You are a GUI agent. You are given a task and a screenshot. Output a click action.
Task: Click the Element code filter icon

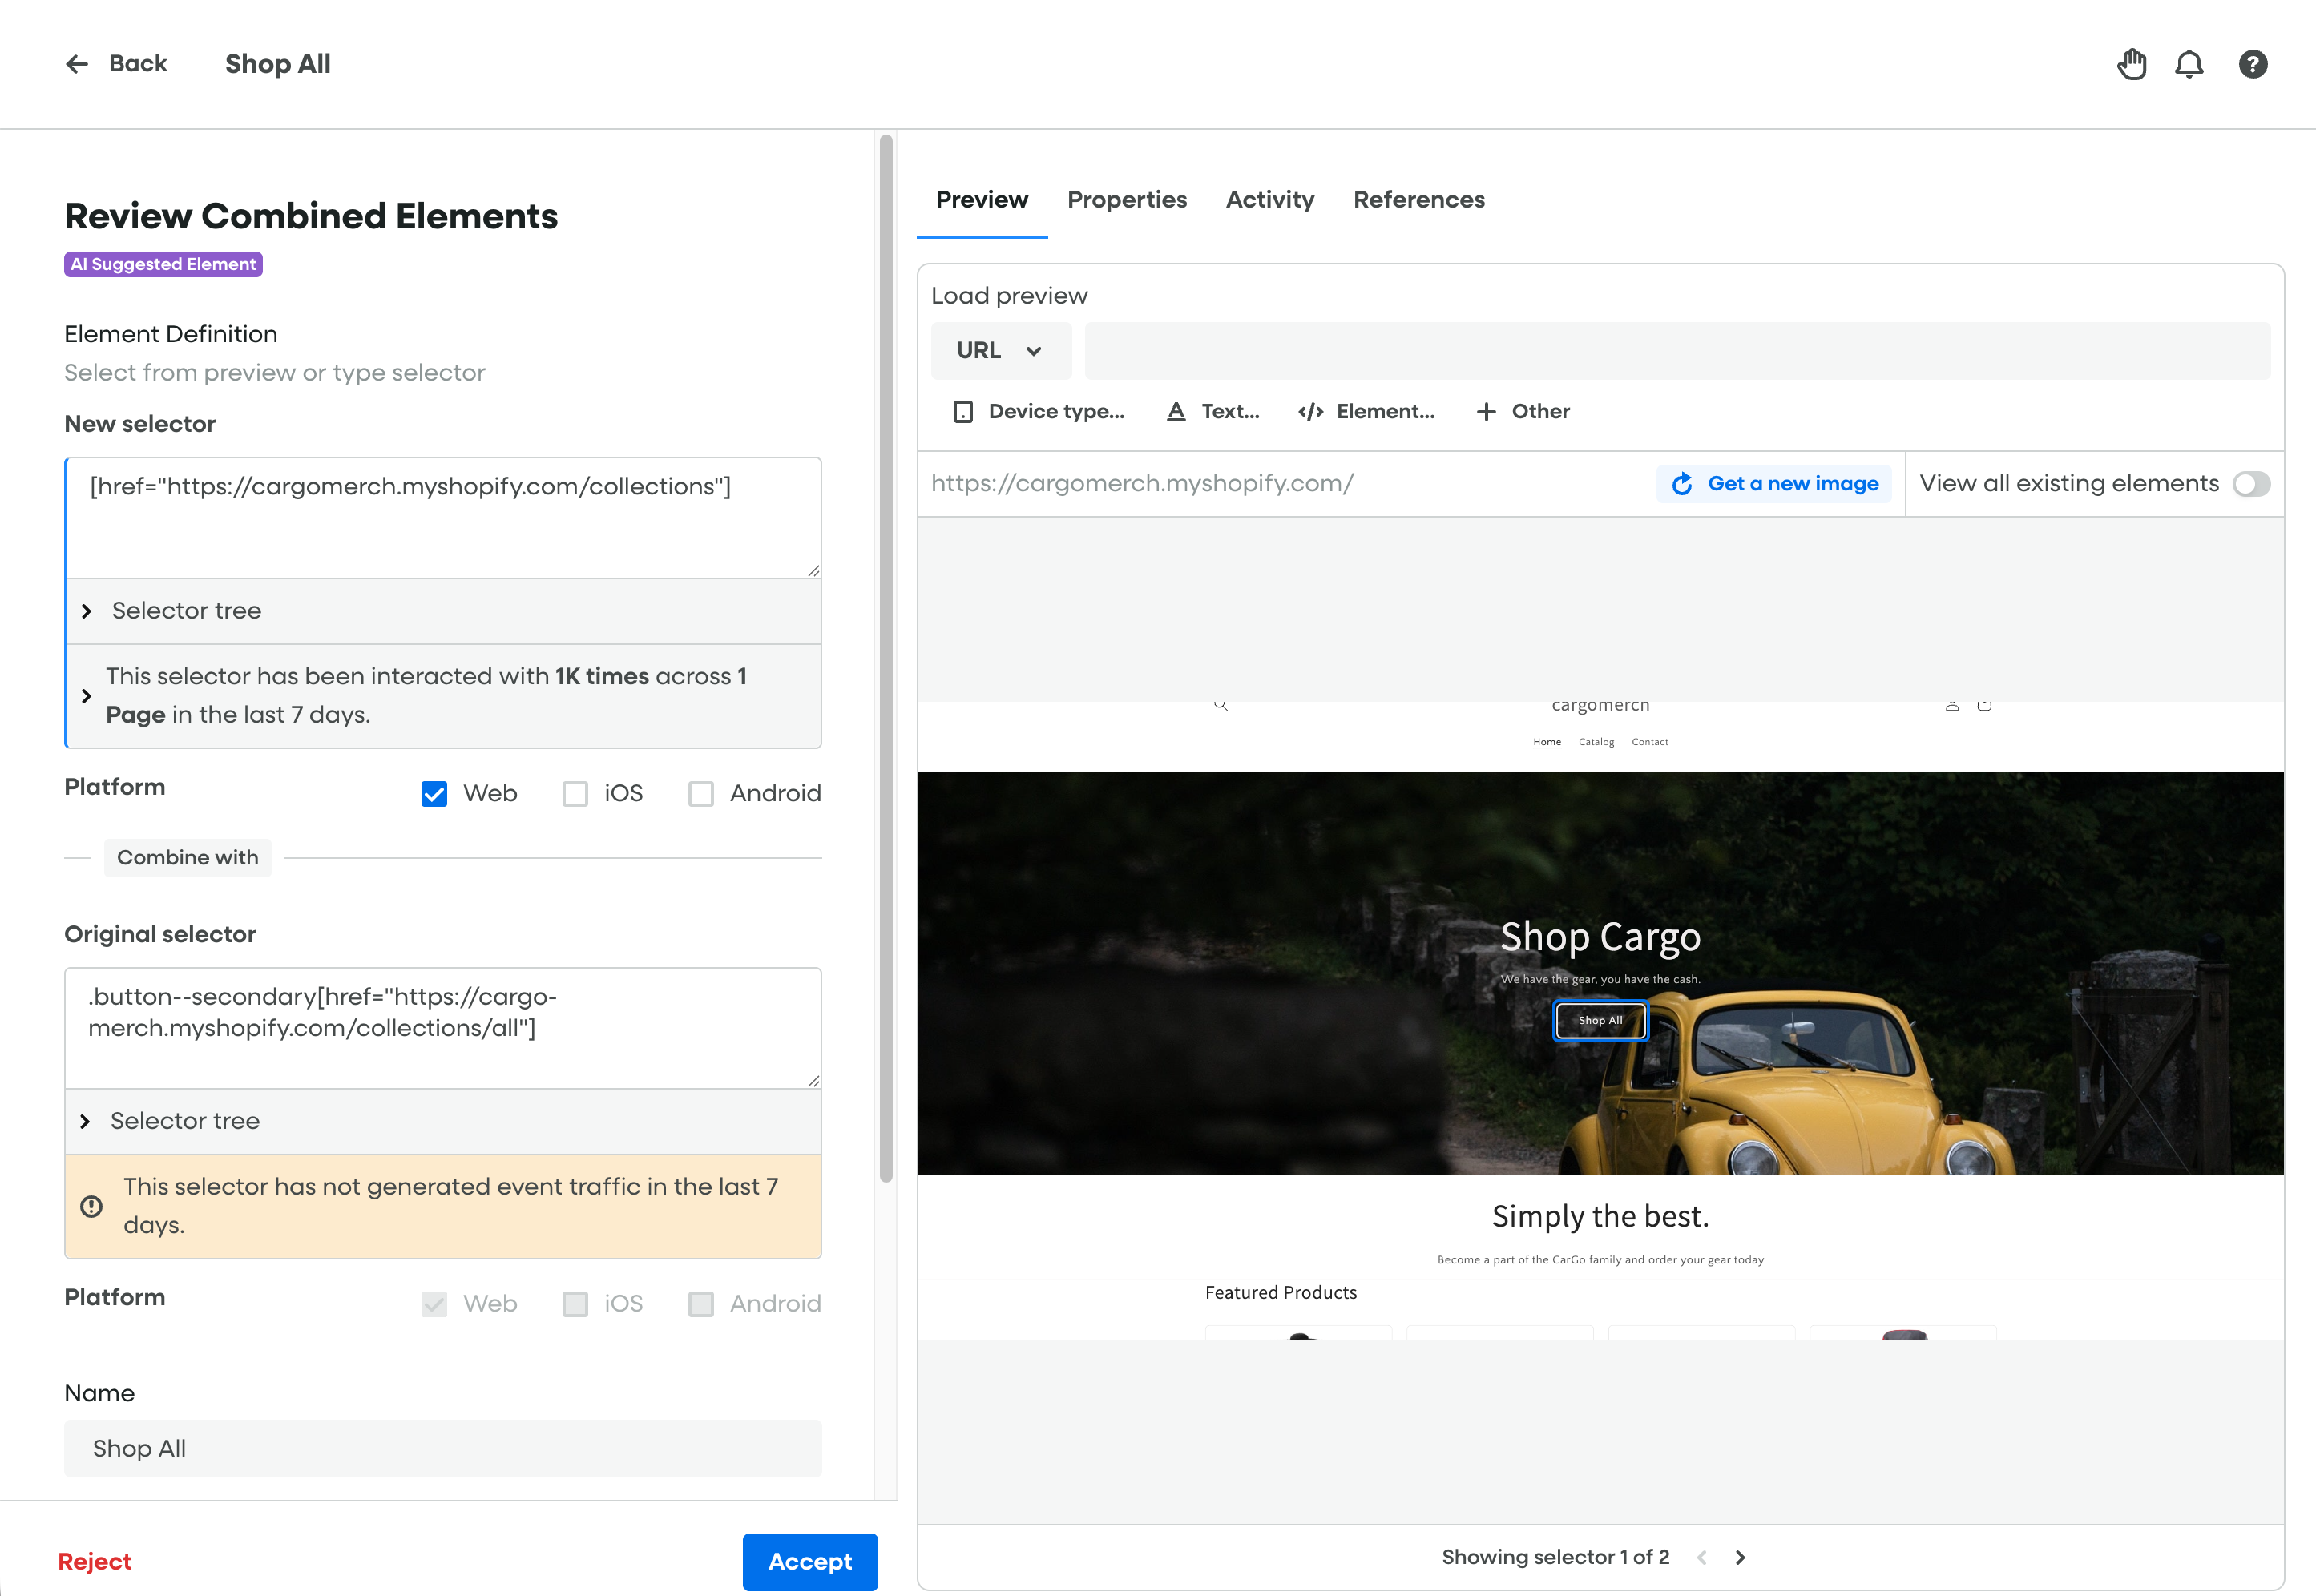(x=1310, y=412)
